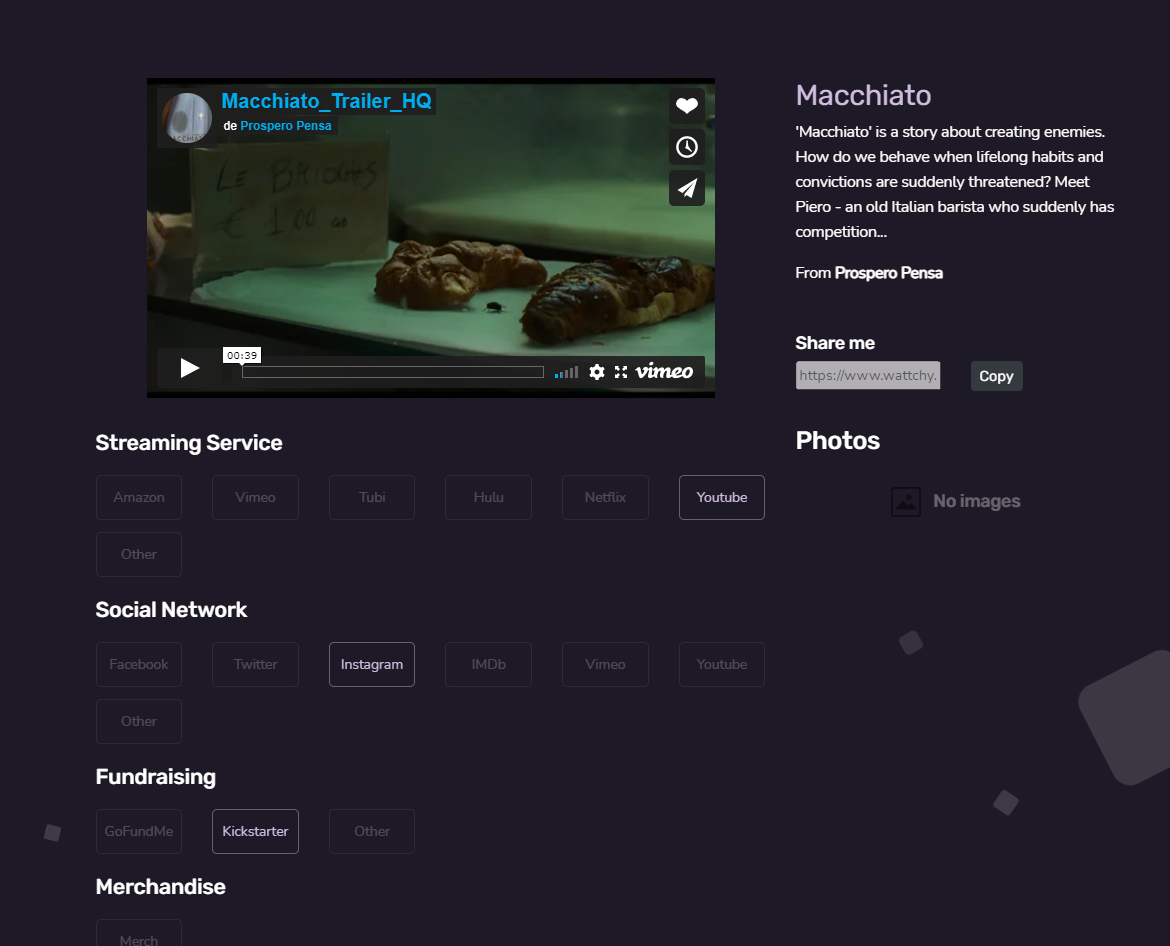Open the Kickstarter fundraising button
1170x946 pixels.
pyautogui.click(x=255, y=831)
